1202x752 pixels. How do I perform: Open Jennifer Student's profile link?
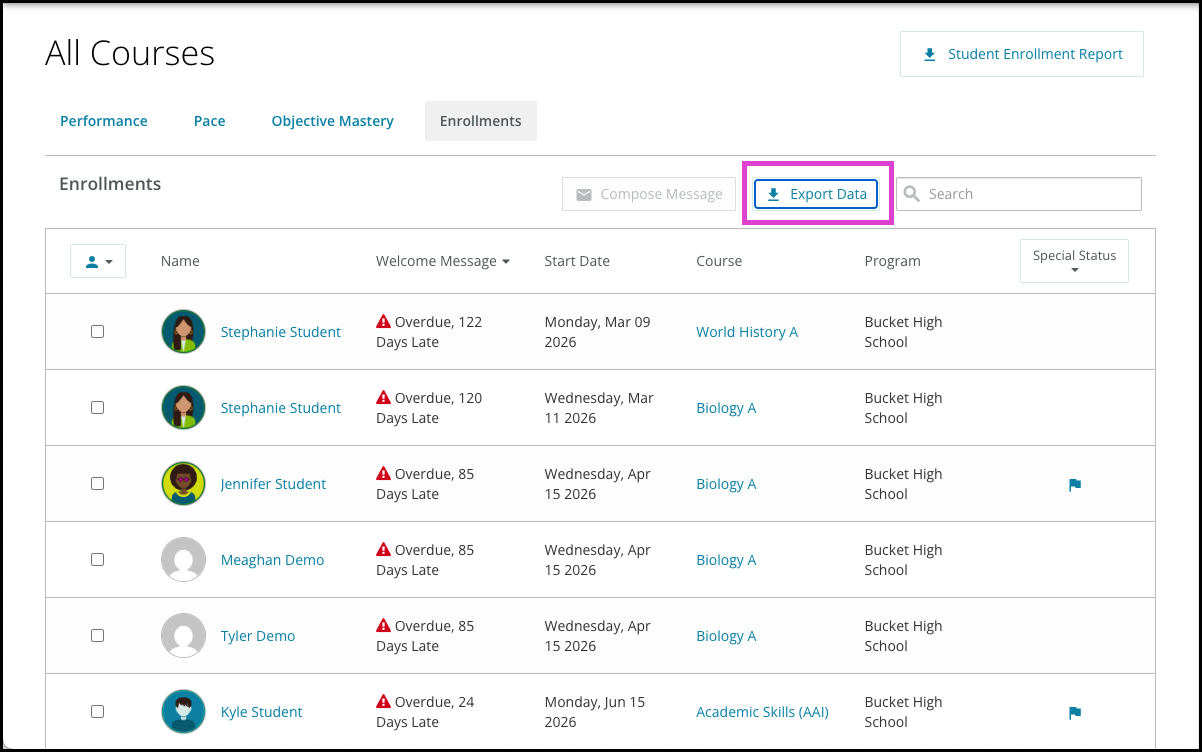point(273,484)
